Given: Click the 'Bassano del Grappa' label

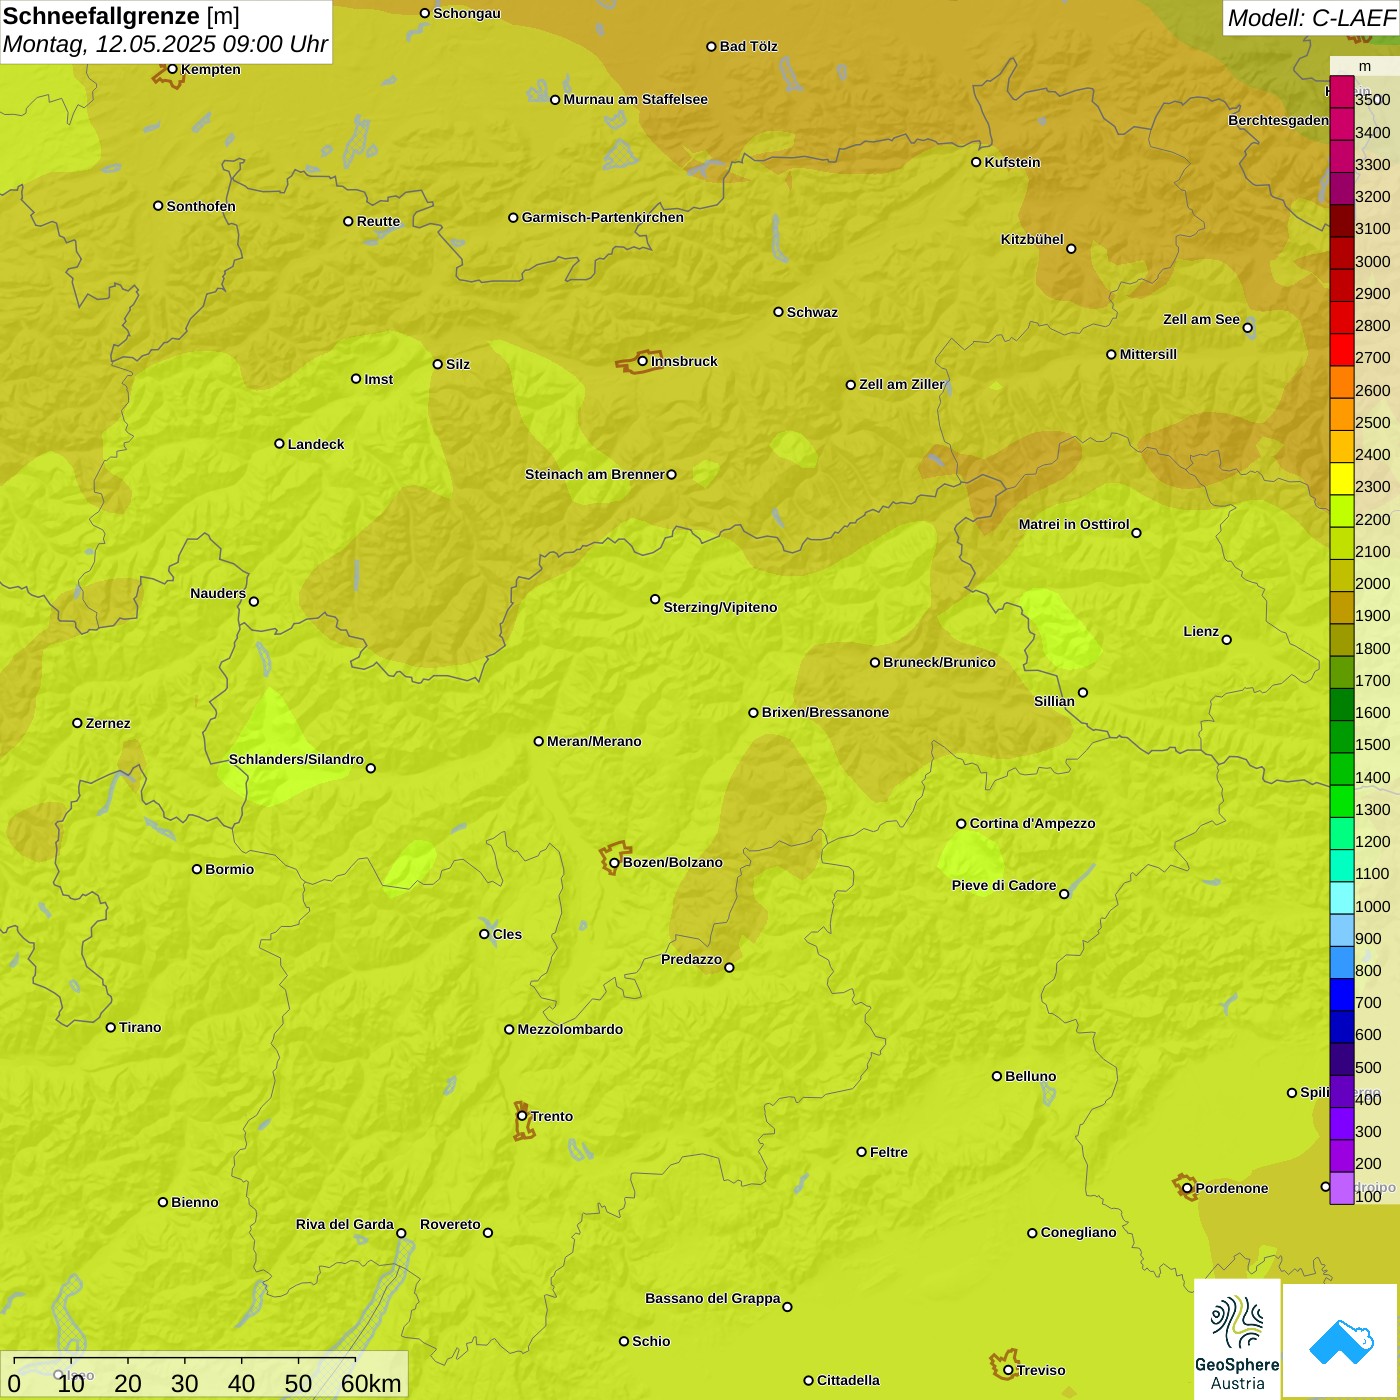Looking at the screenshot, I should tap(712, 1298).
